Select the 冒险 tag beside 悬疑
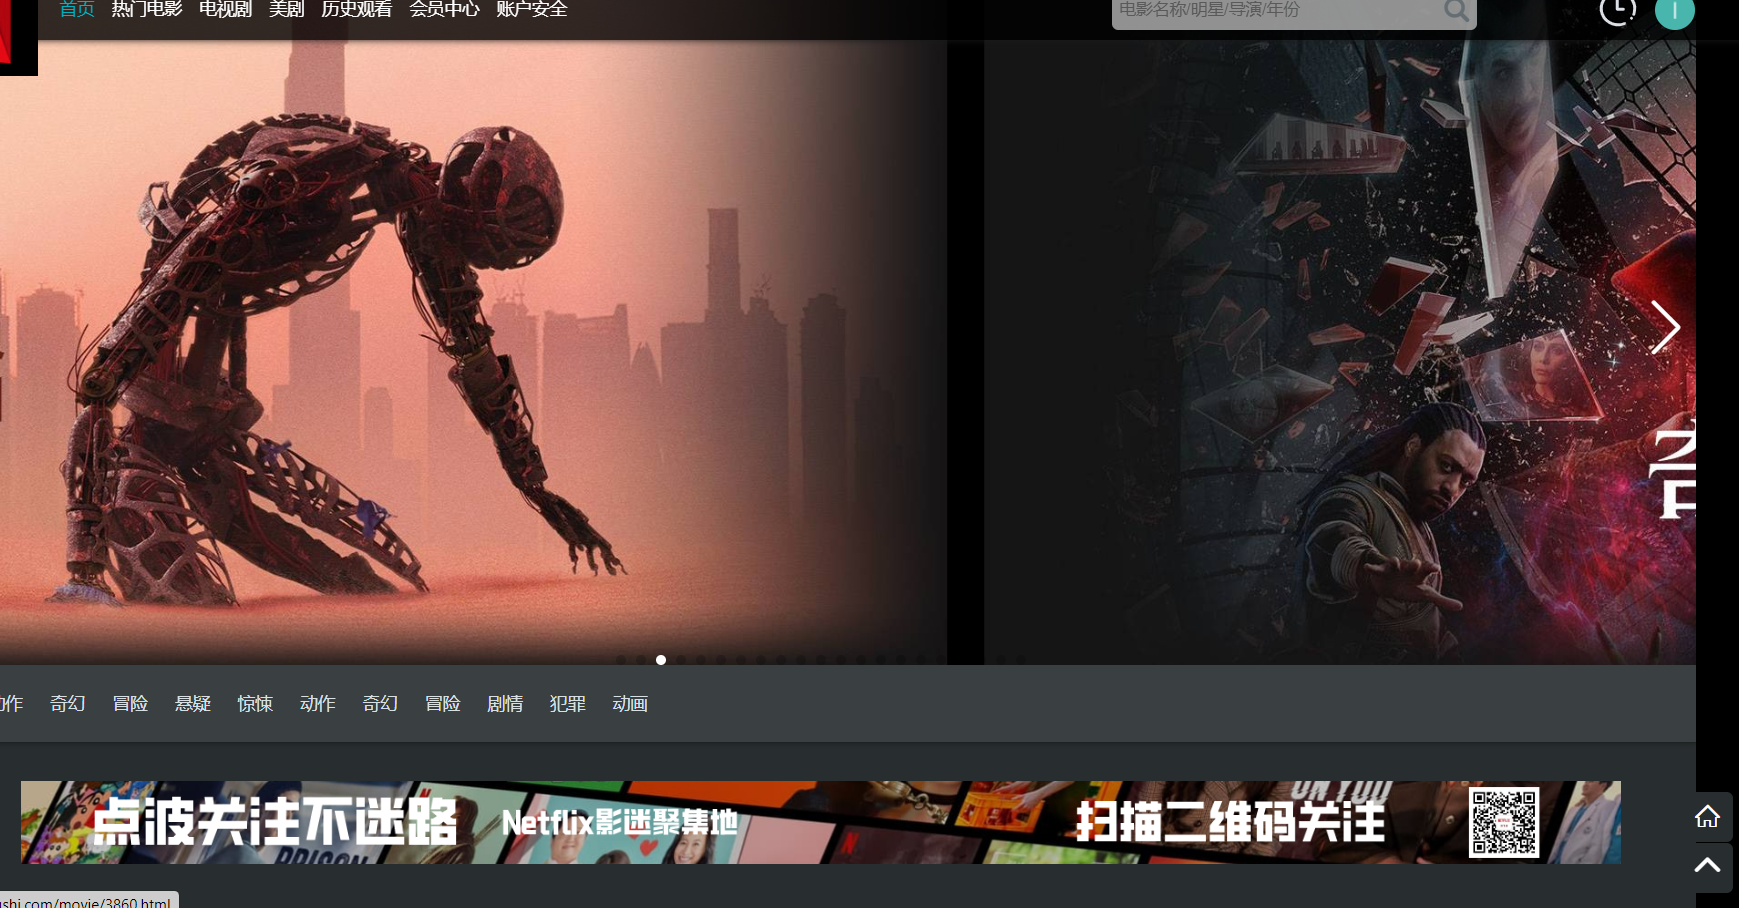This screenshot has height=908, width=1739. click(x=130, y=704)
